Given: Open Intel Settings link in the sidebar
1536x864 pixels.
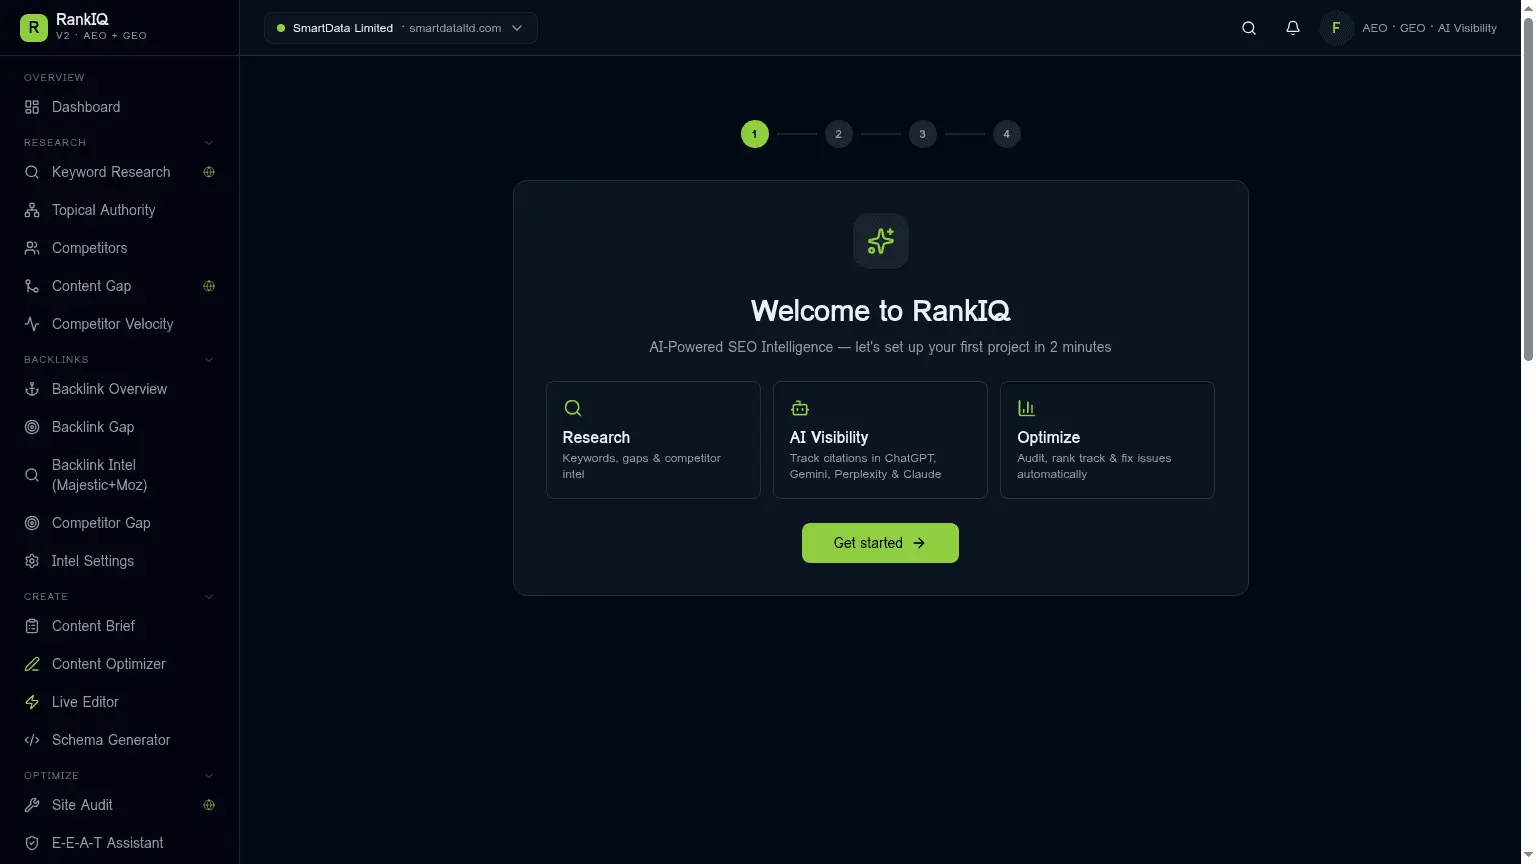Looking at the screenshot, I should pyautogui.click(x=120, y=561).
